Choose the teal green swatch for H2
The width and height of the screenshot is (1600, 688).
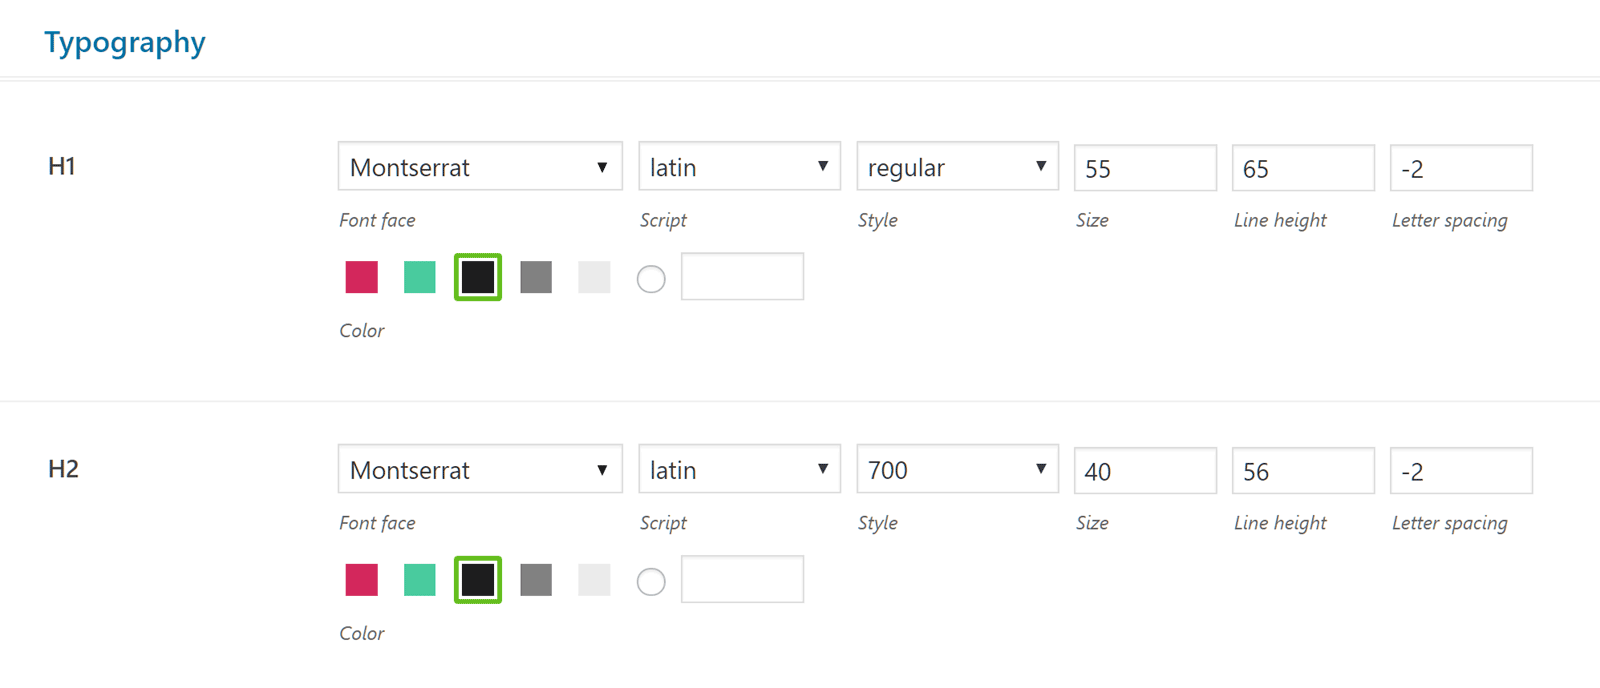pos(420,580)
